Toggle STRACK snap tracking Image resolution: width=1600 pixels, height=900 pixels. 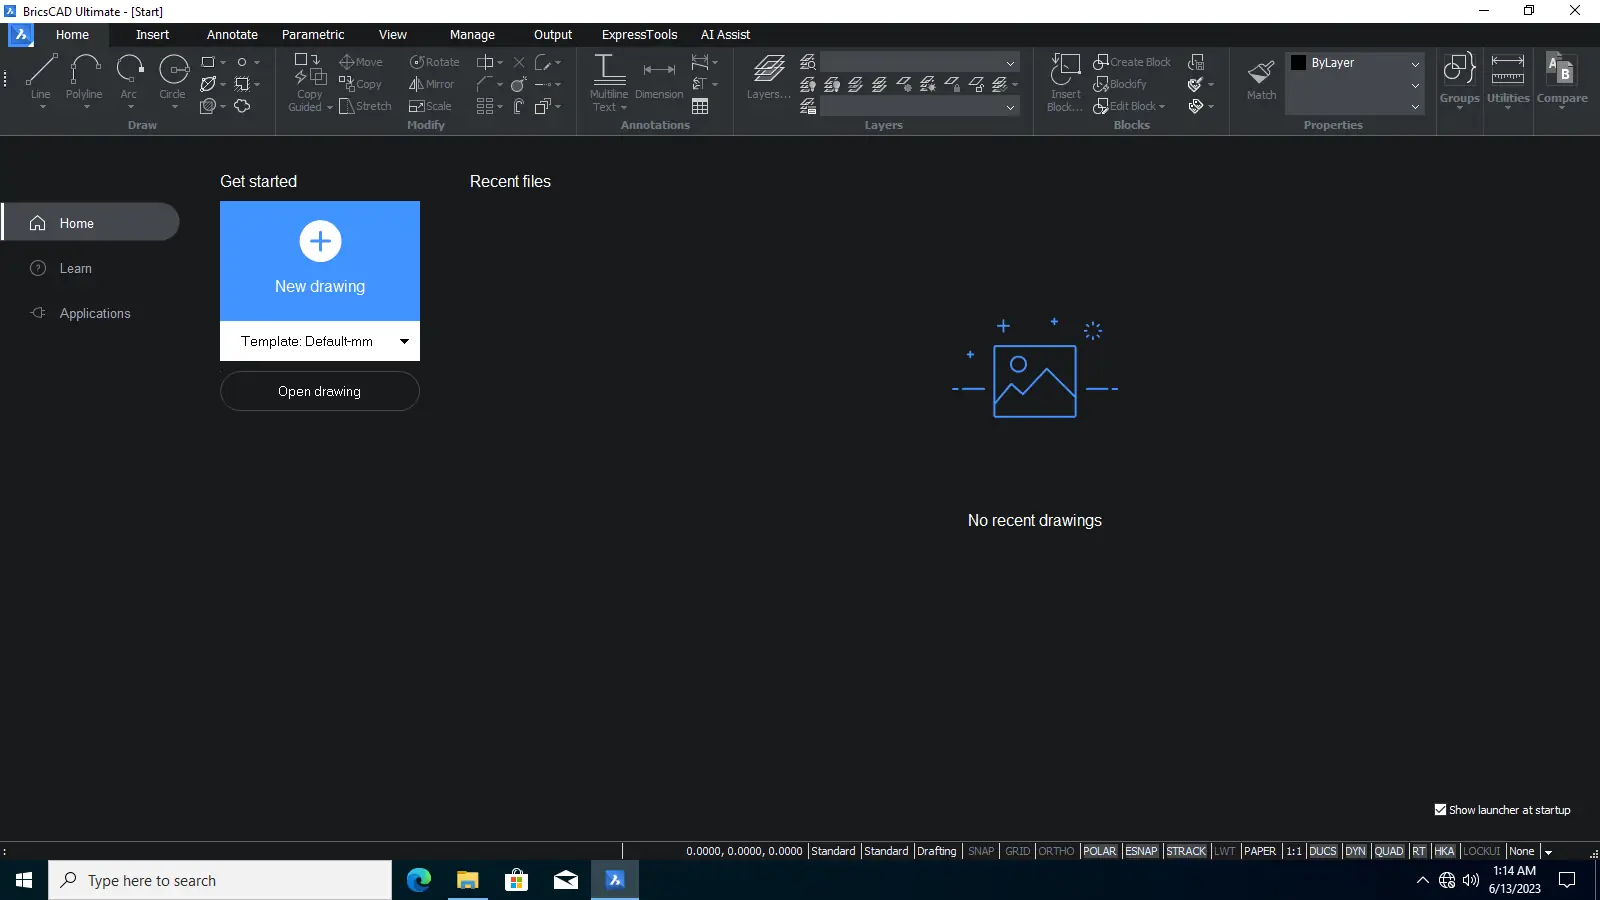(1186, 851)
